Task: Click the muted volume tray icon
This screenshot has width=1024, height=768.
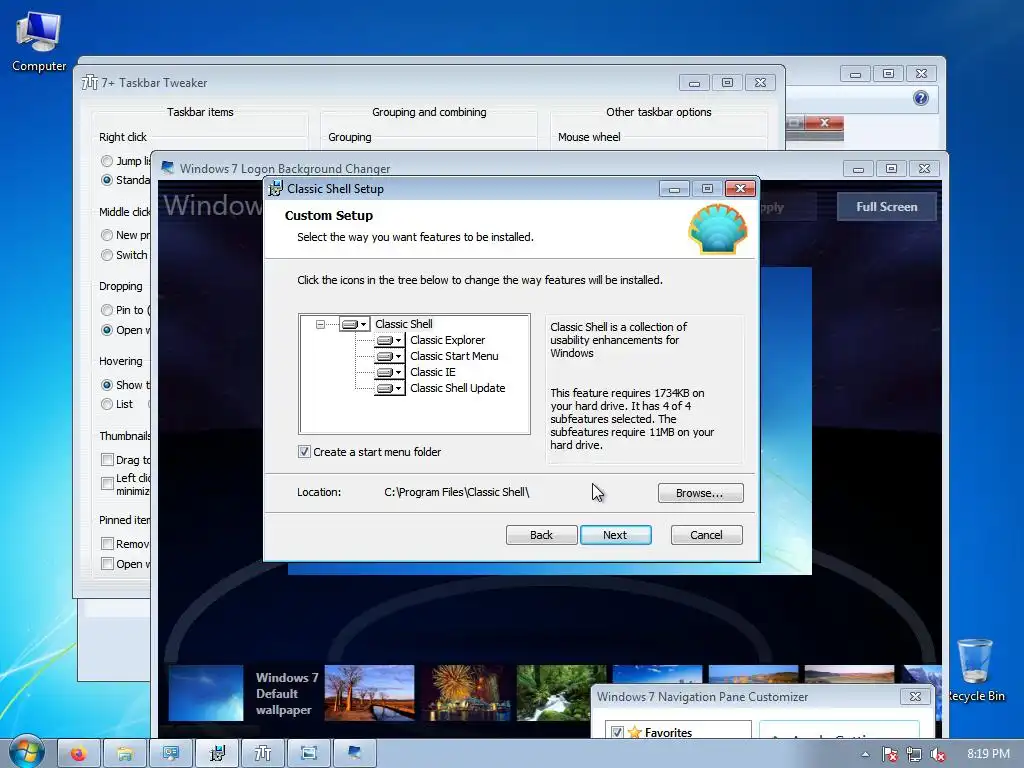Action: coord(938,754)
